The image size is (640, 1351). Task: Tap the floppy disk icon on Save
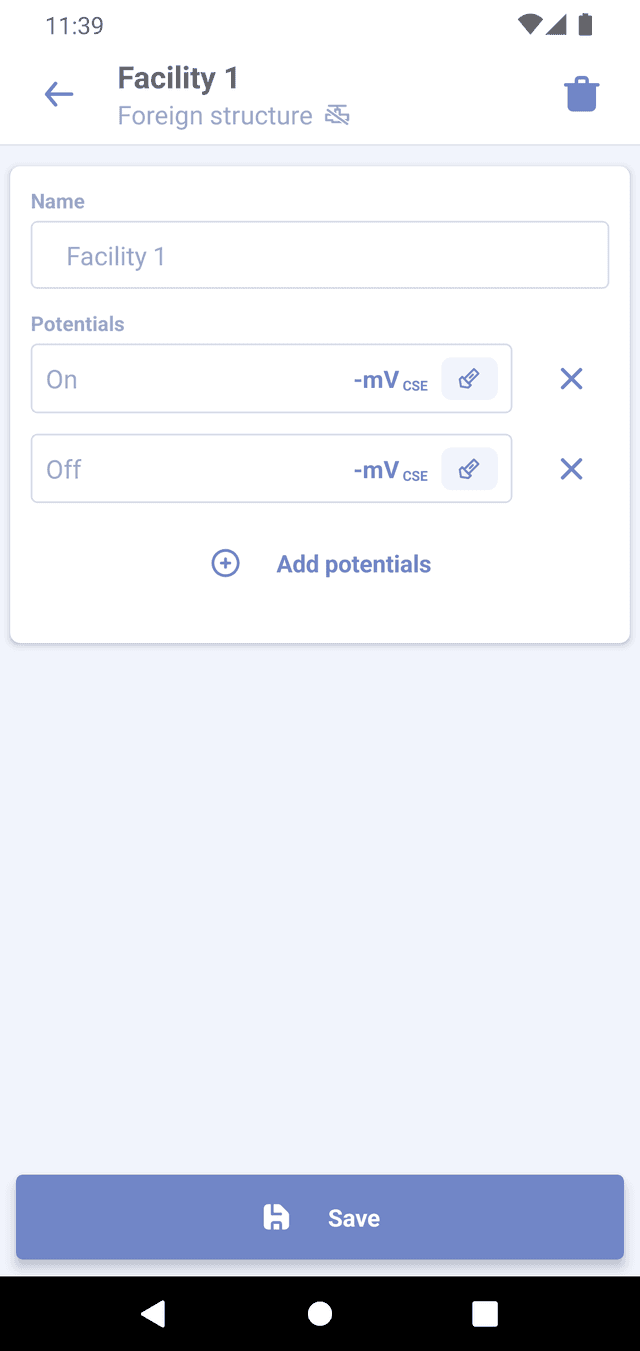coord(276,1217)
